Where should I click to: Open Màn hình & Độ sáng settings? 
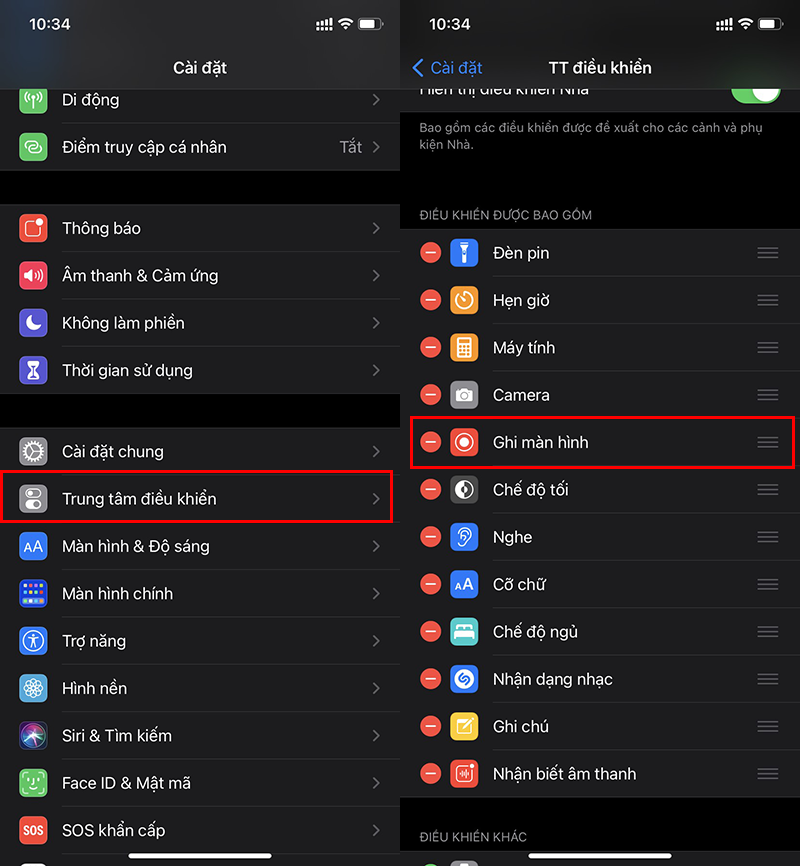pyautogui.click(x=200, y=546)
